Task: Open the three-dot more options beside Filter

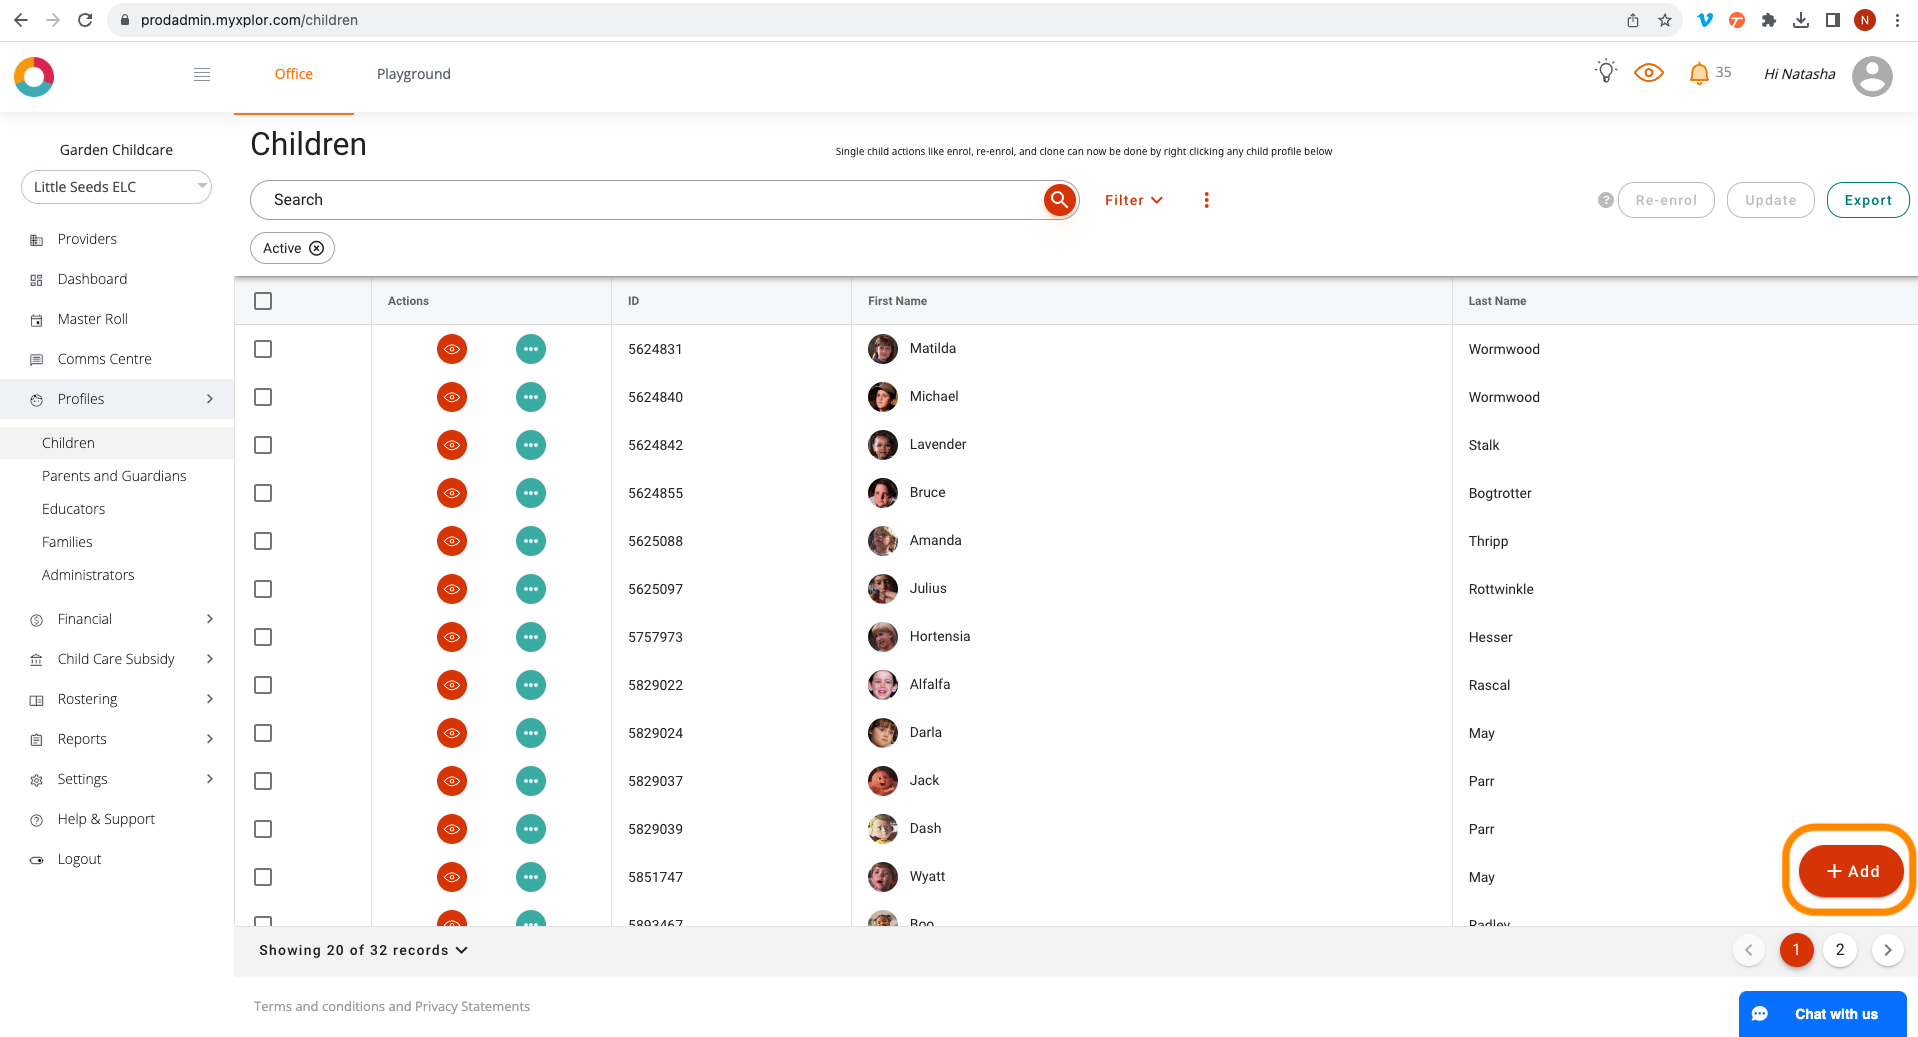Action: pyautogui.click(x=1207, y=200)
